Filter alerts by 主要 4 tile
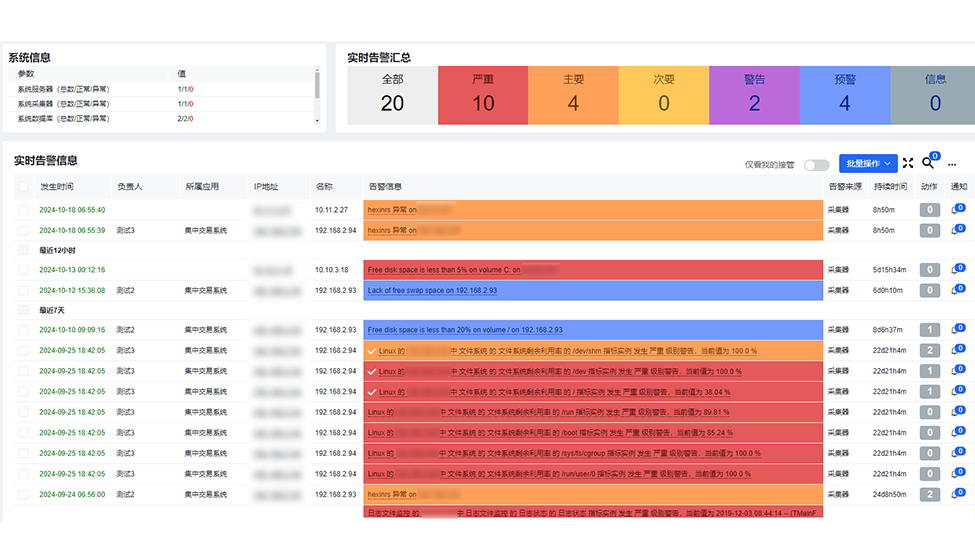 click(x=573, y=95)
